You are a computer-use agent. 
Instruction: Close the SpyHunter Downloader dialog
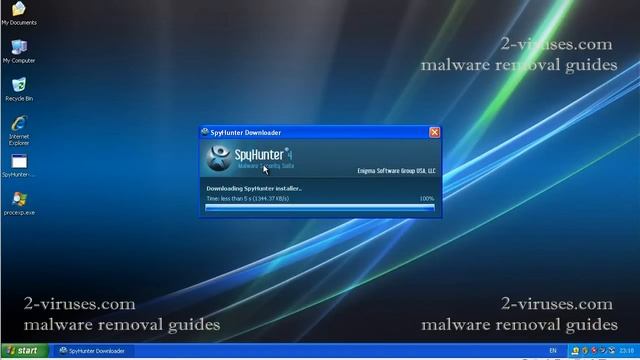coord(434,132)
